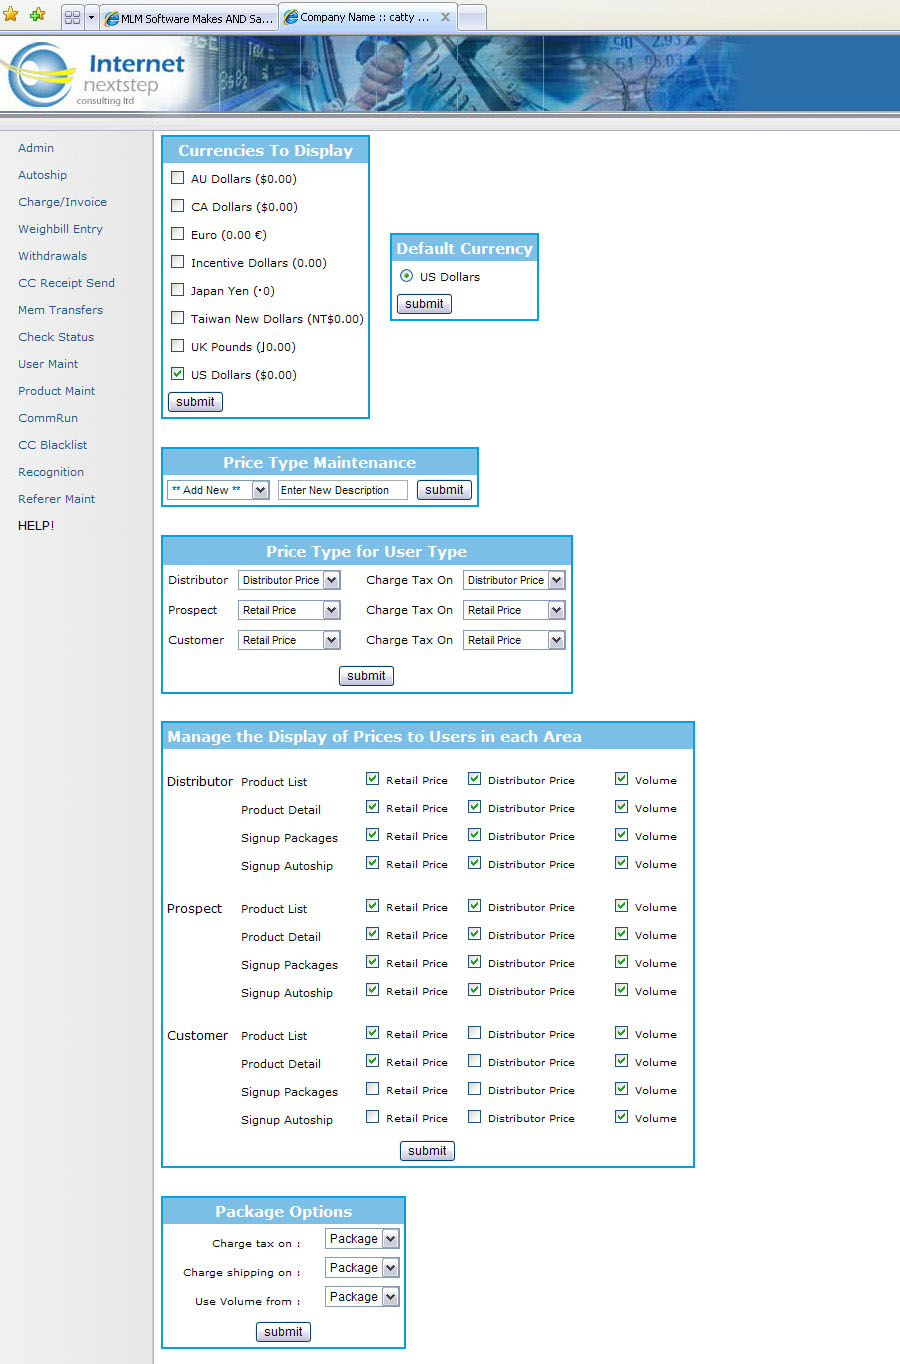900x1364 pixels.
Task: Open Distributor price type dropdown
Action: click(x=332, y=580)
